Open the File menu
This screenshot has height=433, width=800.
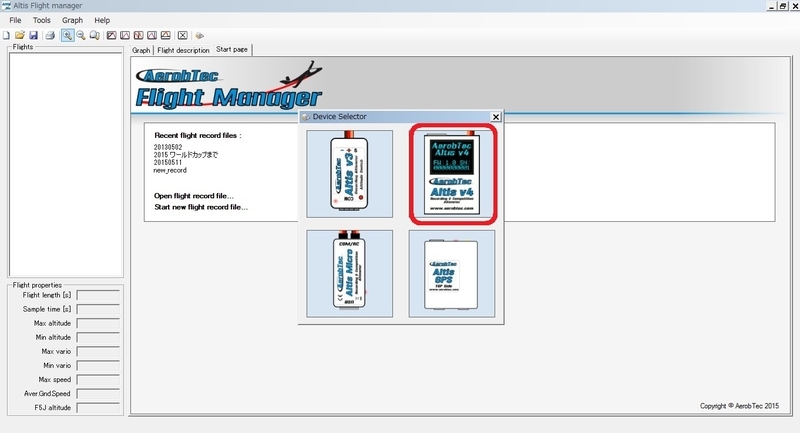tap(15, 20)
